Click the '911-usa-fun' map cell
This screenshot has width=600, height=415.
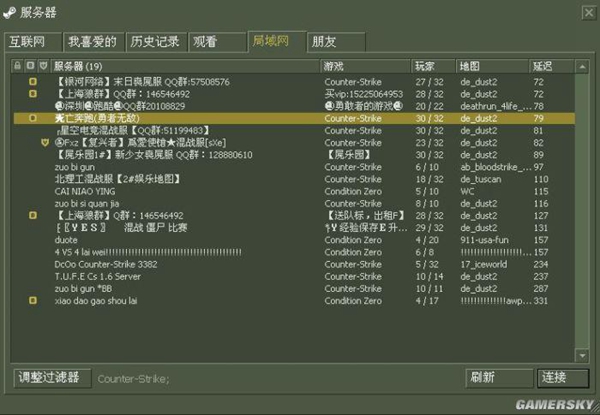pyautogui.click(x=484, y=240)
